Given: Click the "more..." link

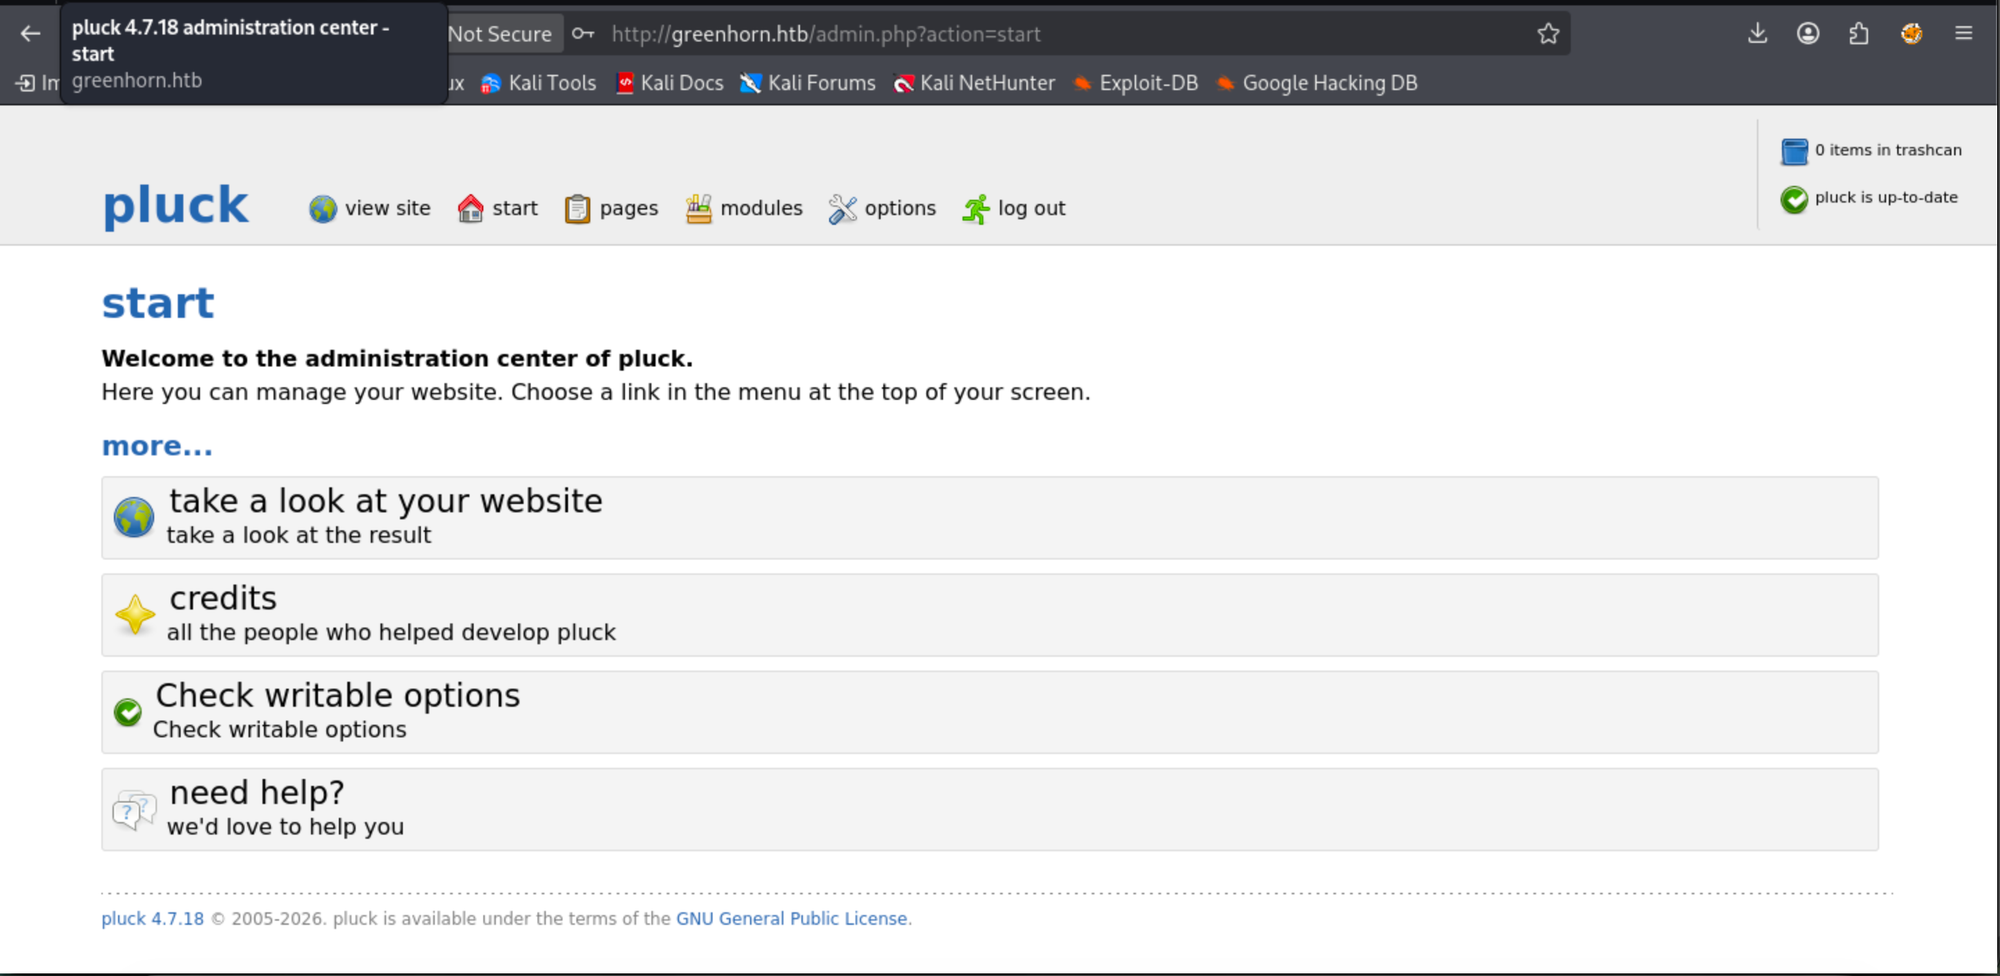Looking at the screenshot, I should click(x=157, y=446).
